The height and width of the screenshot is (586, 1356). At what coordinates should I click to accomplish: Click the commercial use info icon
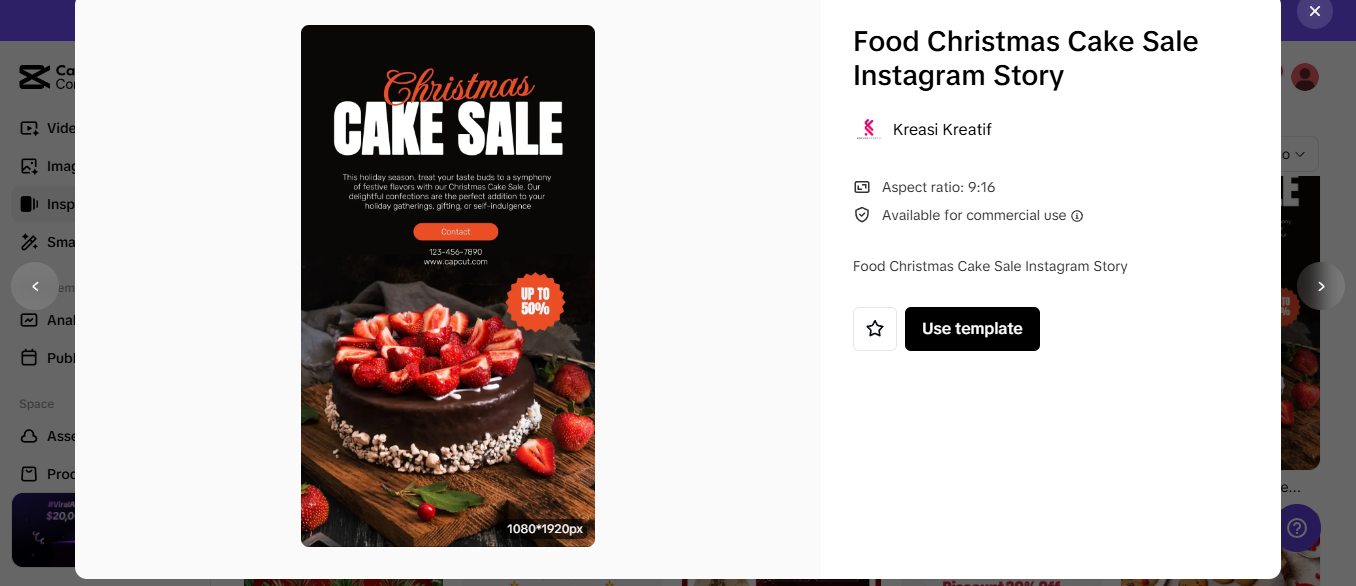[x=1077, y=216]
